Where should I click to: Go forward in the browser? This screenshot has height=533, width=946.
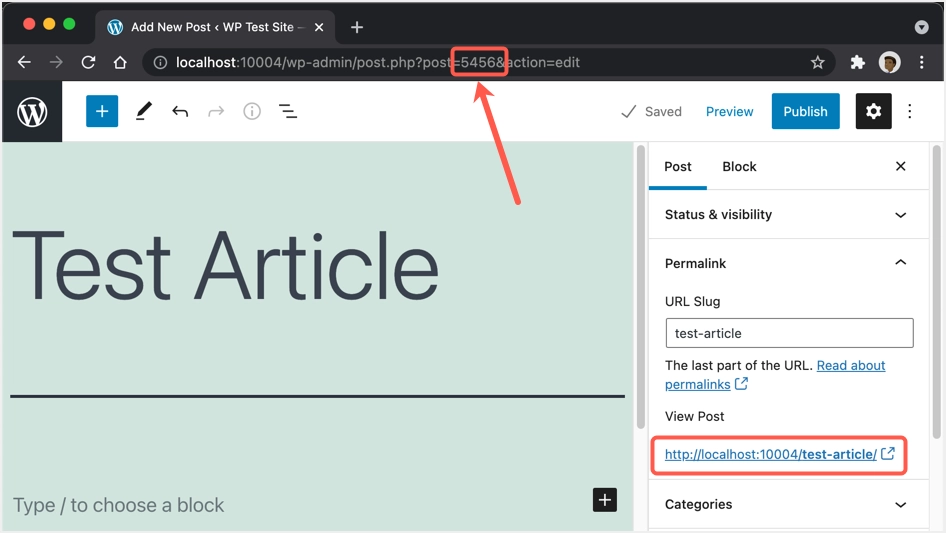(56, 62)
